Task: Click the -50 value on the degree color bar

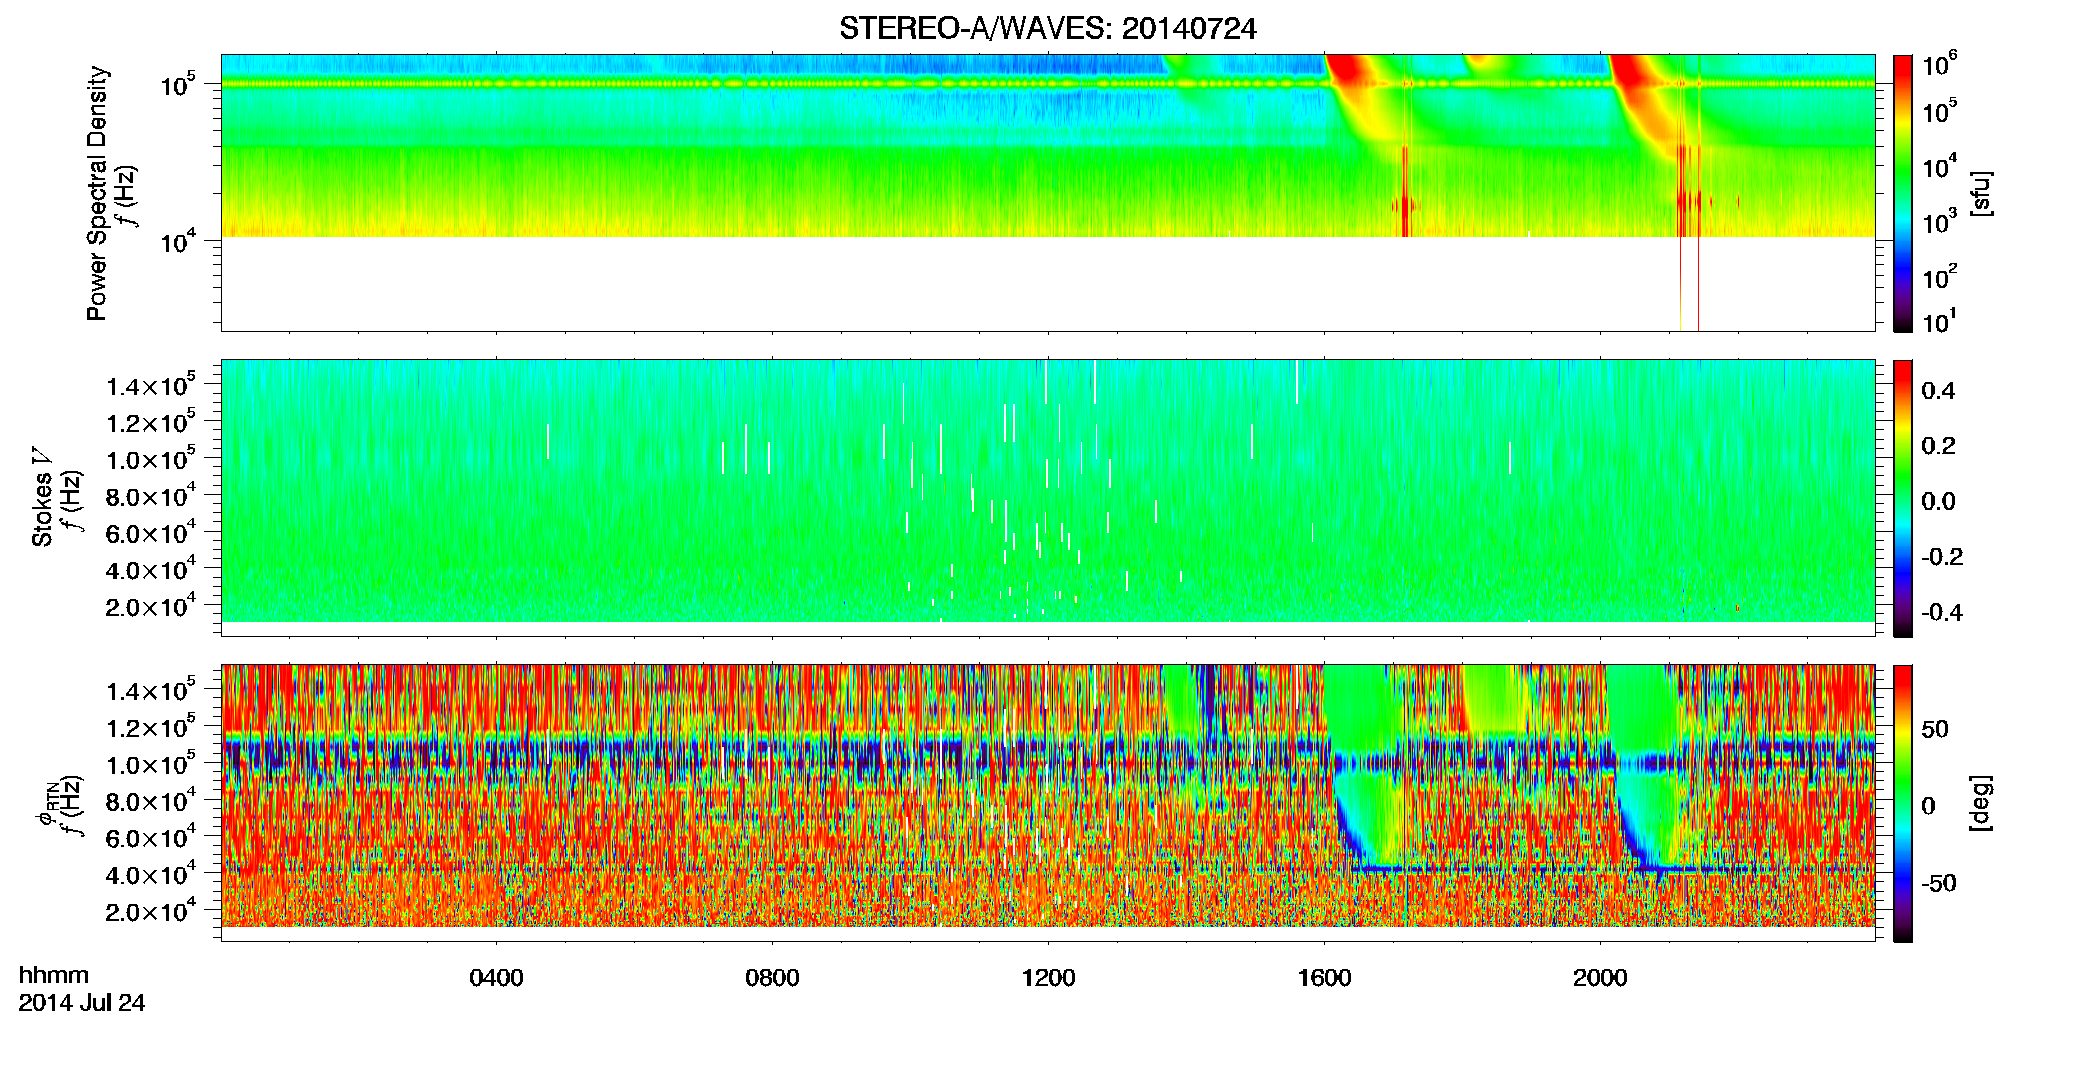Action: click(1939, 883)
